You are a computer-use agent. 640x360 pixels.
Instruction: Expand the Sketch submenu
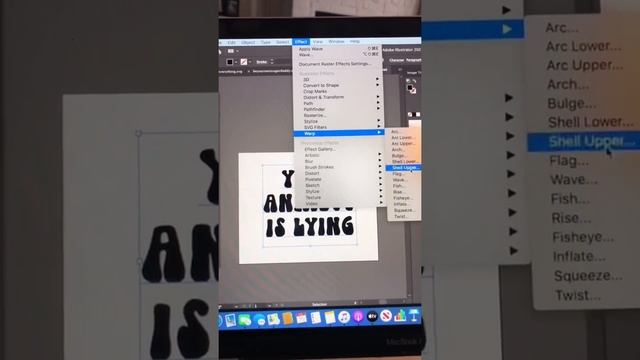tap(380, 184)
